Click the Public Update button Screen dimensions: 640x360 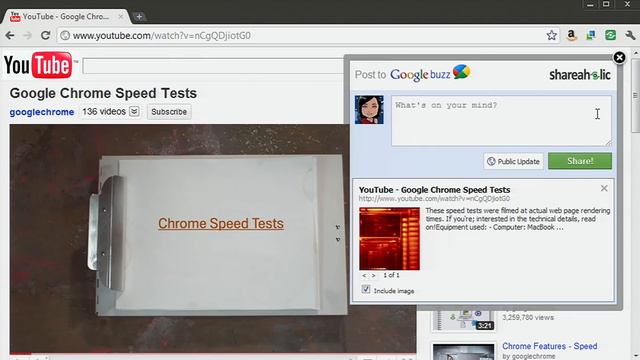click(x=514, y=161)
